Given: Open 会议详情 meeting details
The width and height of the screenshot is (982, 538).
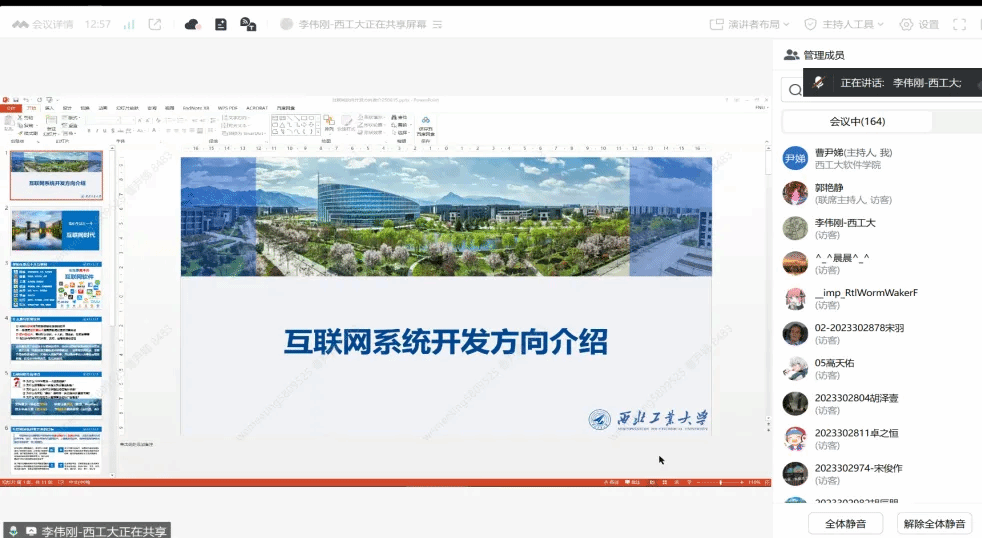Looking at the screenshot, I should click(x=43, y=24).
